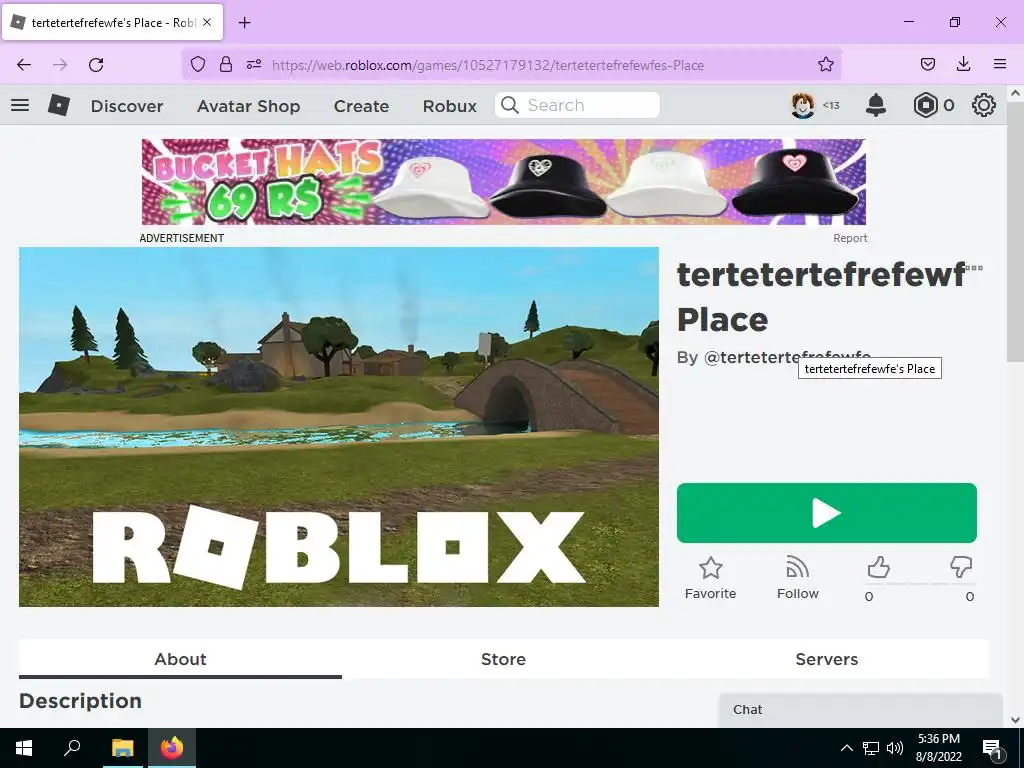Click the page vertical scrollbar thumb
The height and width of the screenshot is (768, 1024).
pos(1015,231)
